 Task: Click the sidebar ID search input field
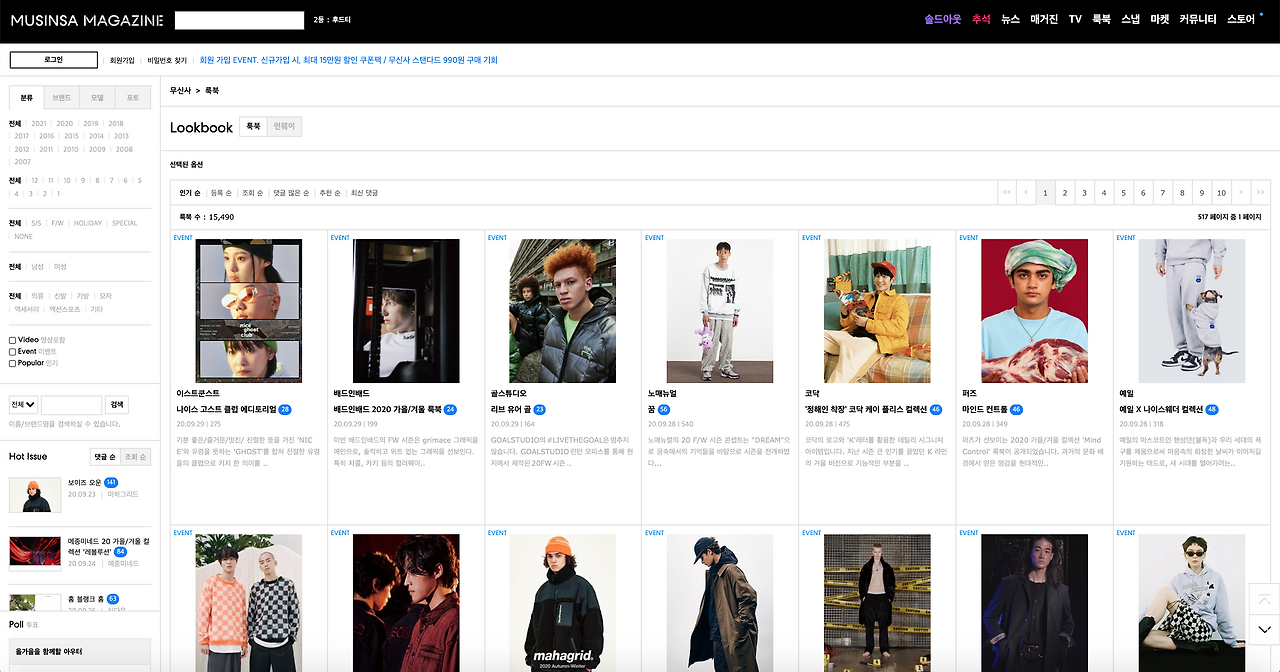coord(71,404)
